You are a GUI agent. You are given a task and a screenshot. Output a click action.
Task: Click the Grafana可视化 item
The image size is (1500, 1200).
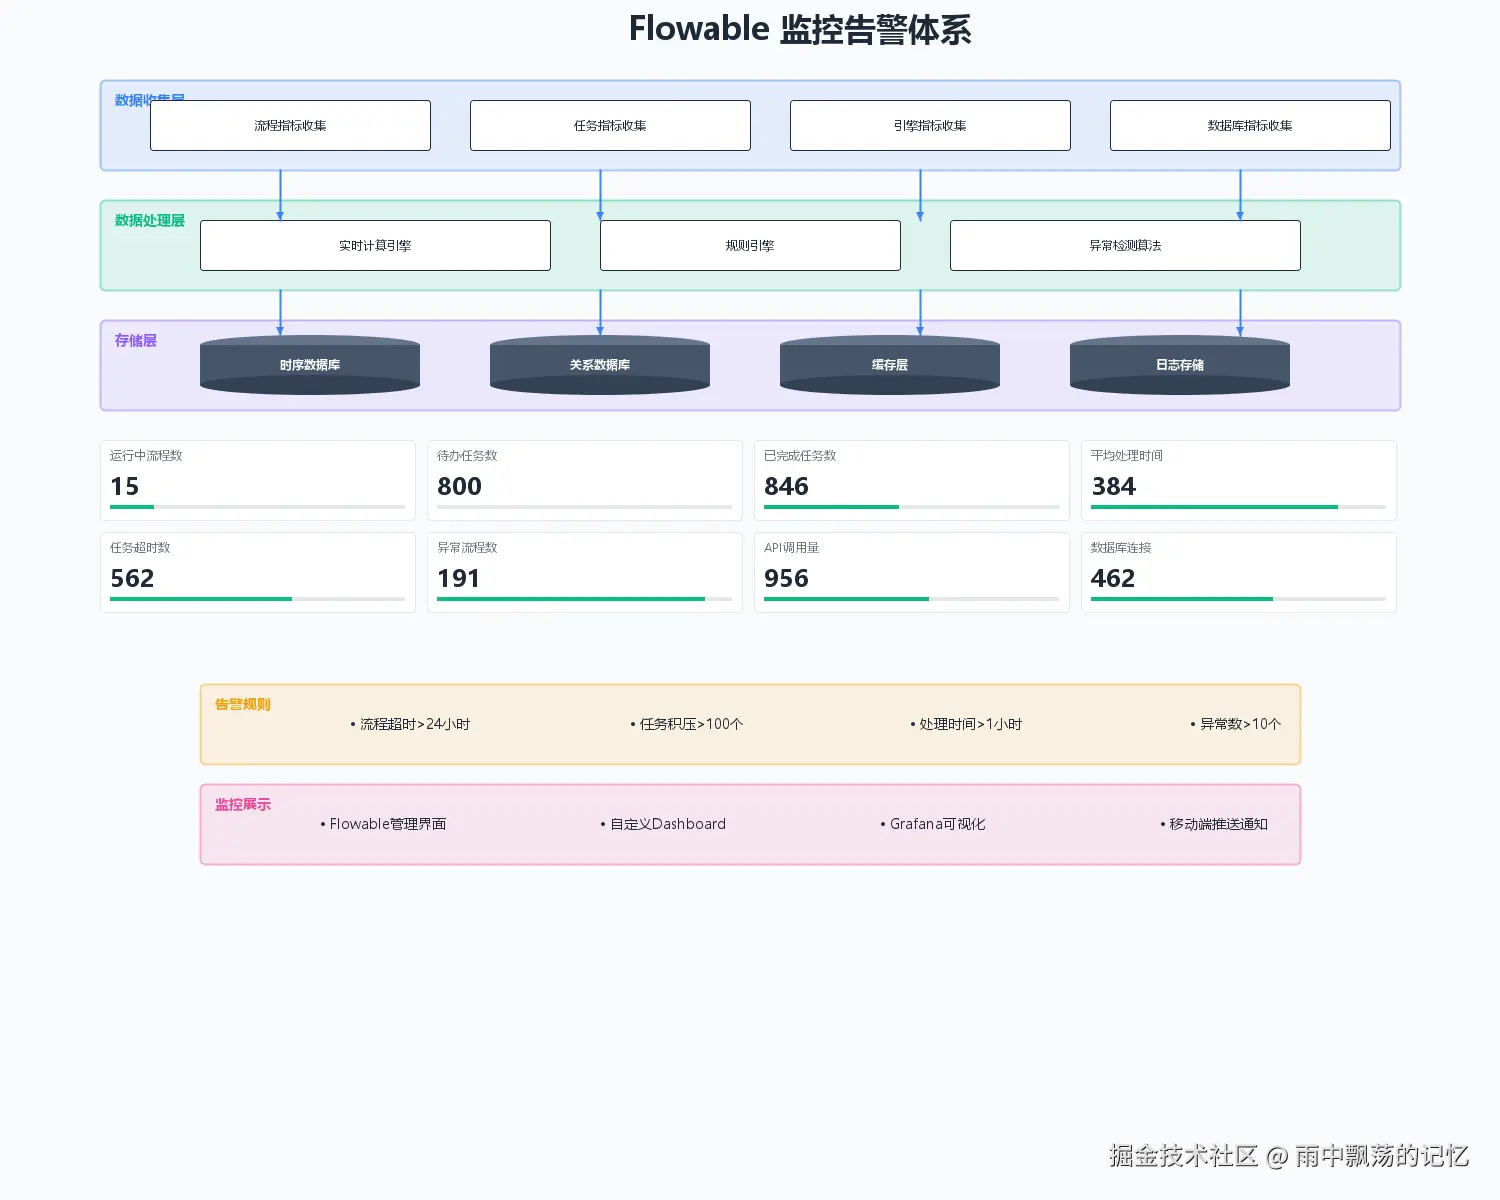coord(933,824)
